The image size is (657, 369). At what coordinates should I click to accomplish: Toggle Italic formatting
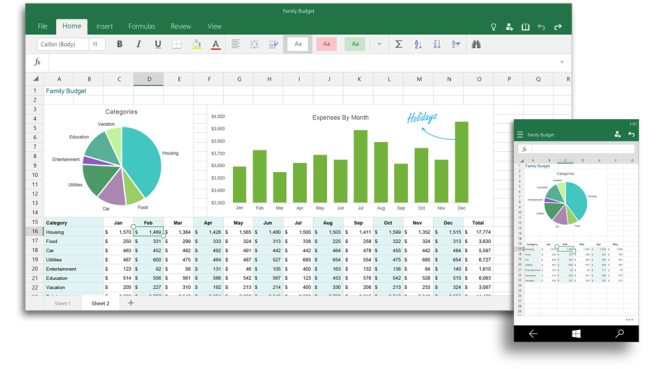click(x=139, y=44)
